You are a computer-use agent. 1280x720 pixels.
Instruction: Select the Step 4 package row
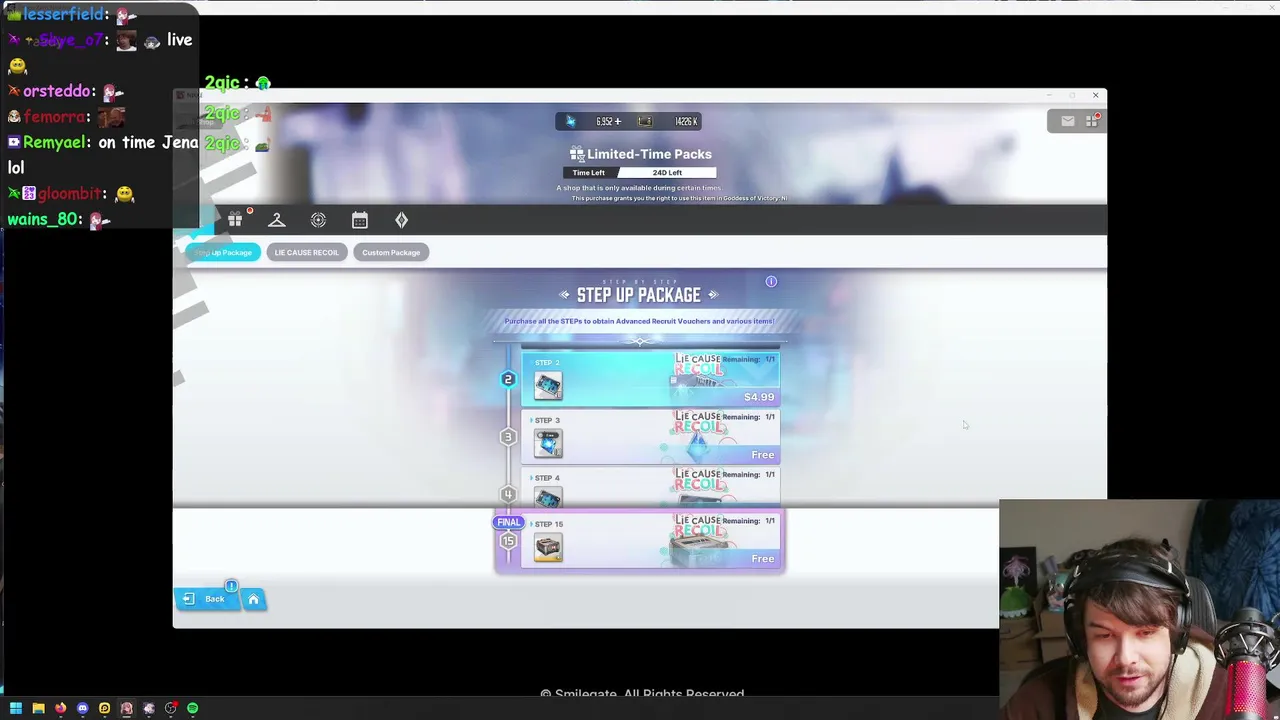(650, 487)
